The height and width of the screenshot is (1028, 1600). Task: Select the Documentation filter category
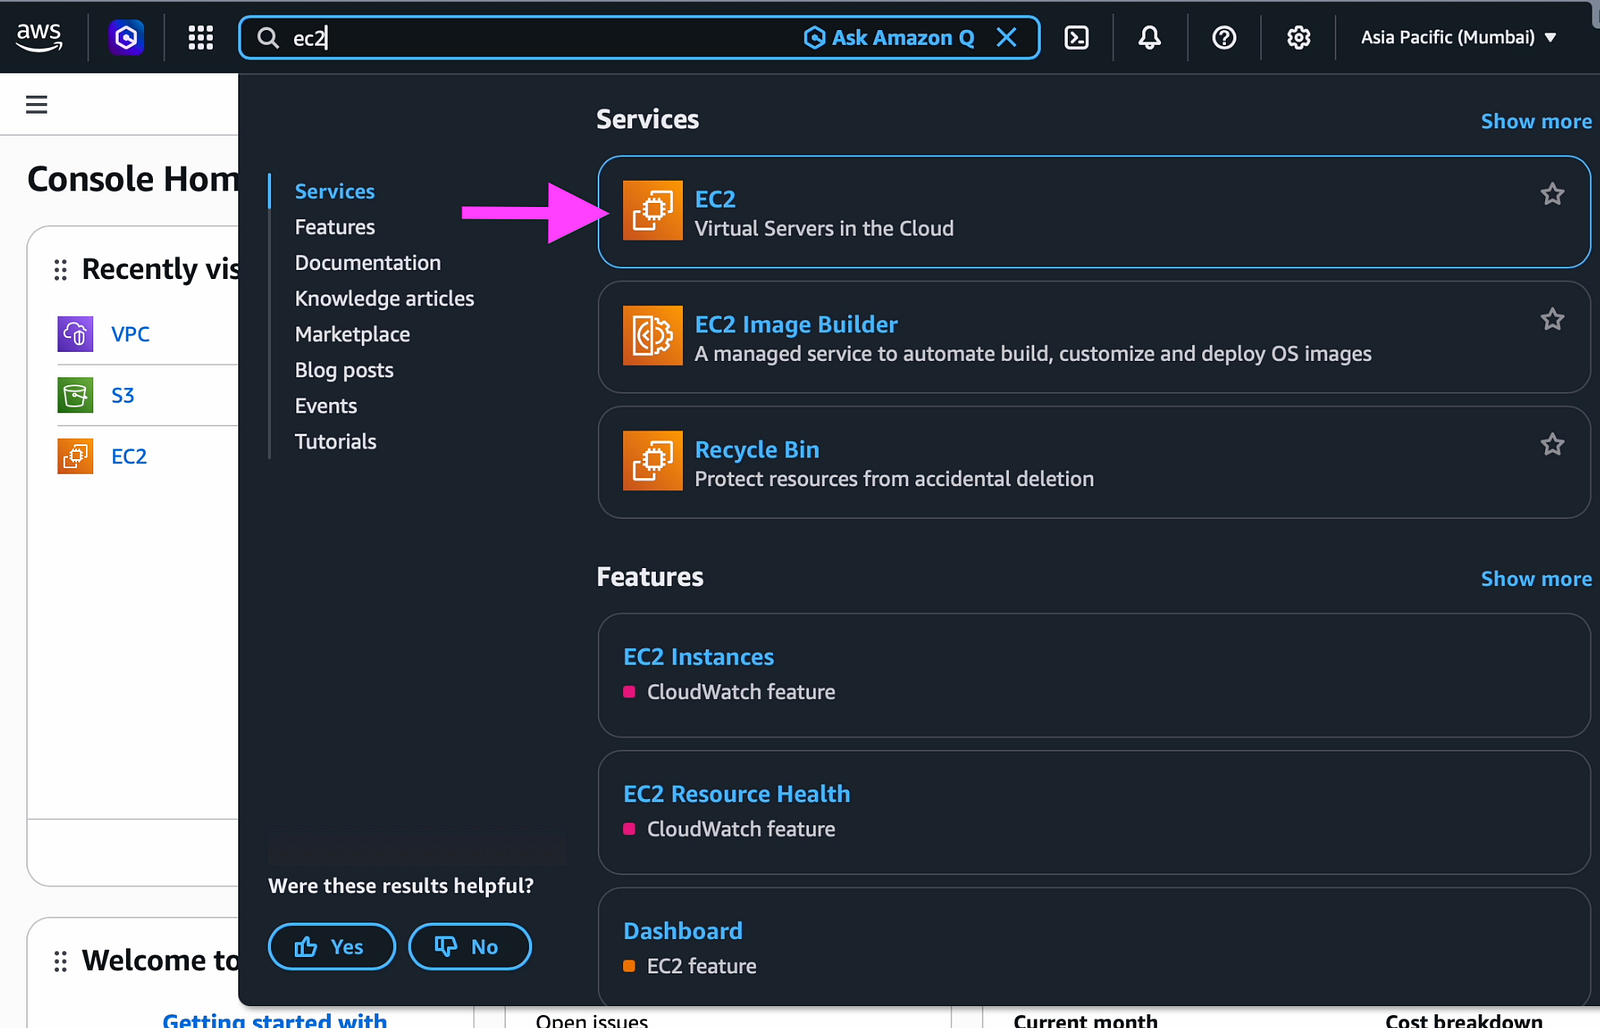coord(368,263)
